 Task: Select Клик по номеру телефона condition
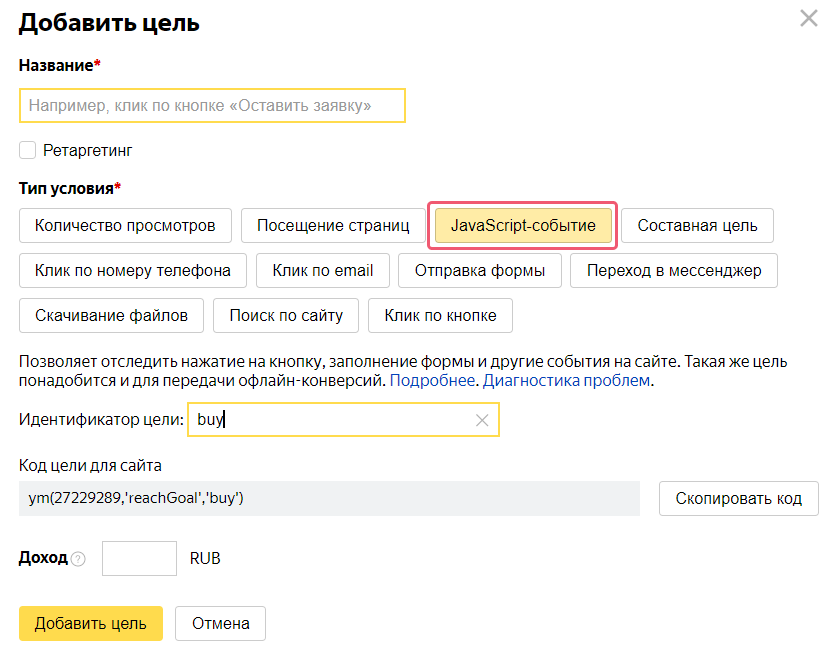click(132, 270)
